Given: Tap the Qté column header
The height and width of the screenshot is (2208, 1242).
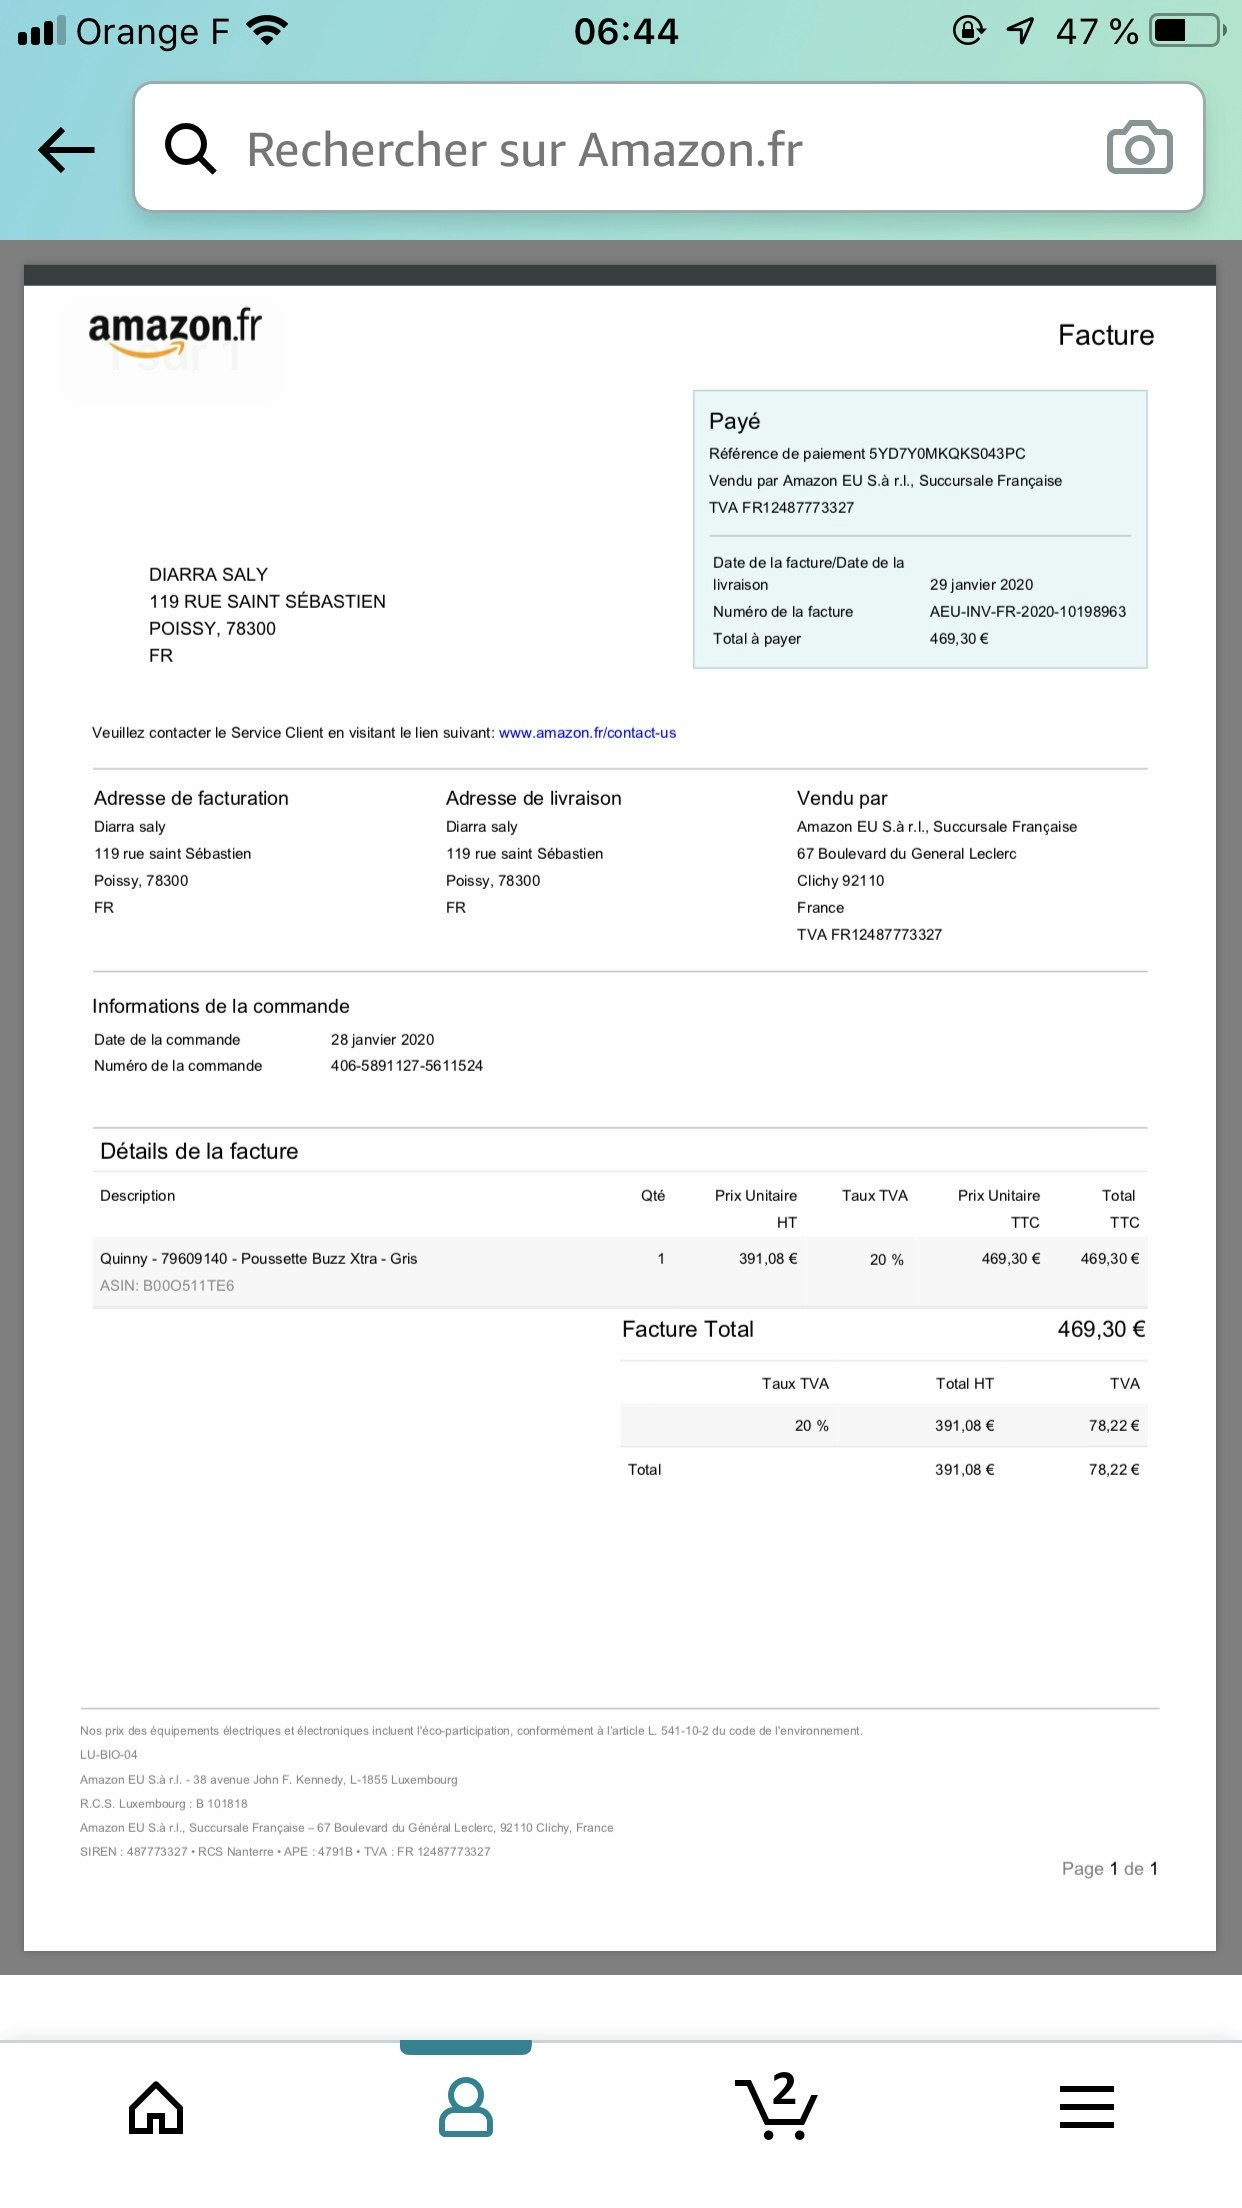Looking at the screenshot, I should pos(653,1196).
